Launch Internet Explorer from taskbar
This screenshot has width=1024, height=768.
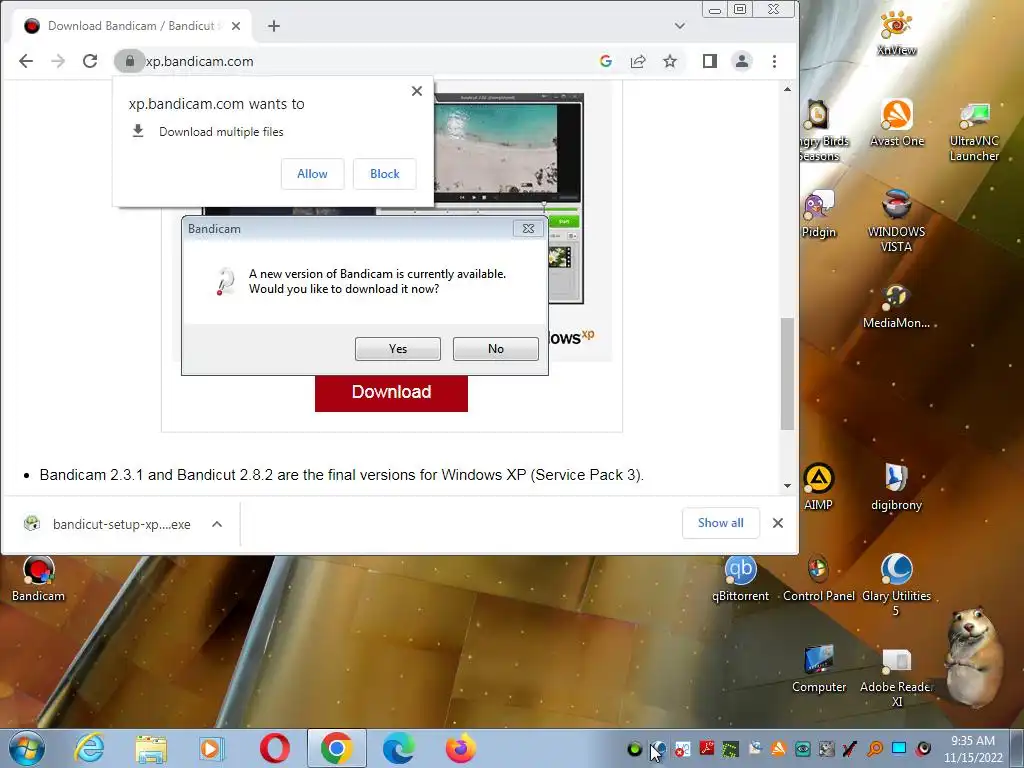click(x=89, y=748)
